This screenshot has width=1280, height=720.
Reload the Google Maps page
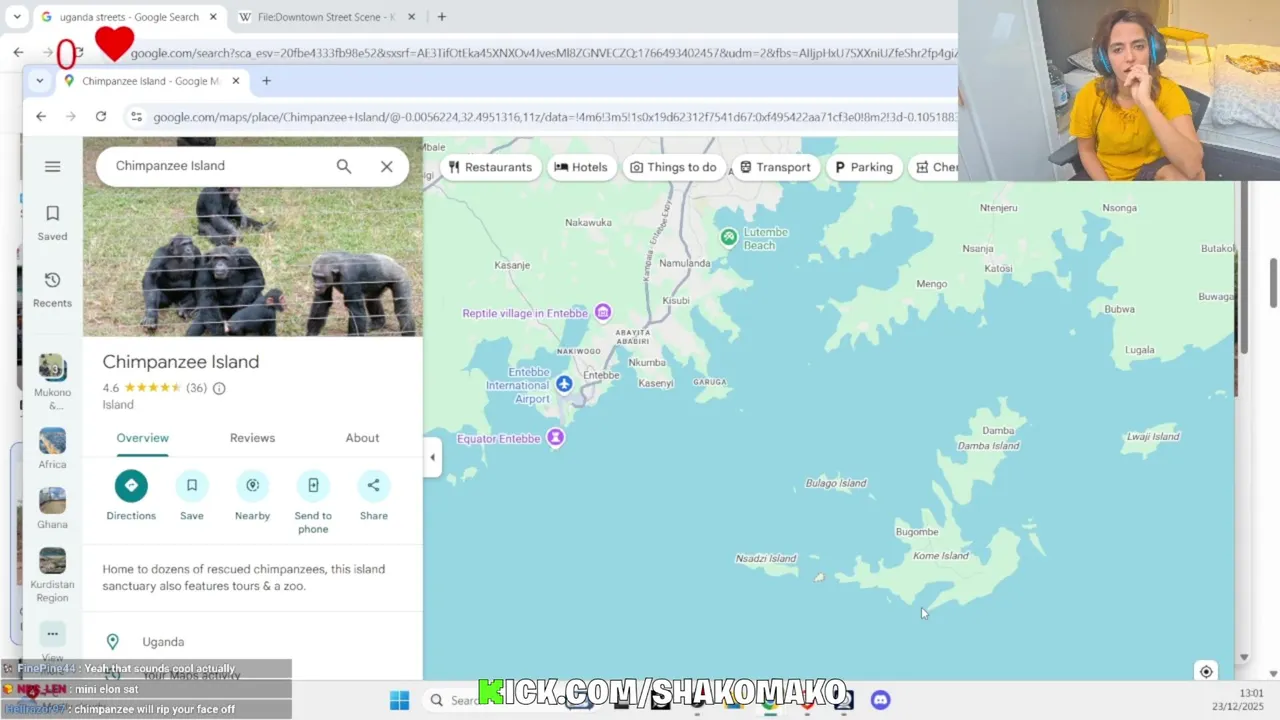[101, 117]
